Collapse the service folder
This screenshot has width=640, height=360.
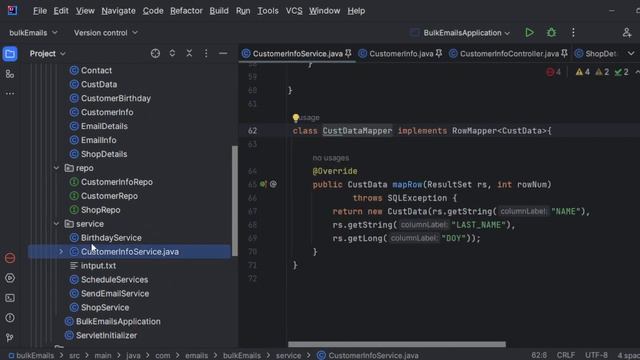point(56,224)
